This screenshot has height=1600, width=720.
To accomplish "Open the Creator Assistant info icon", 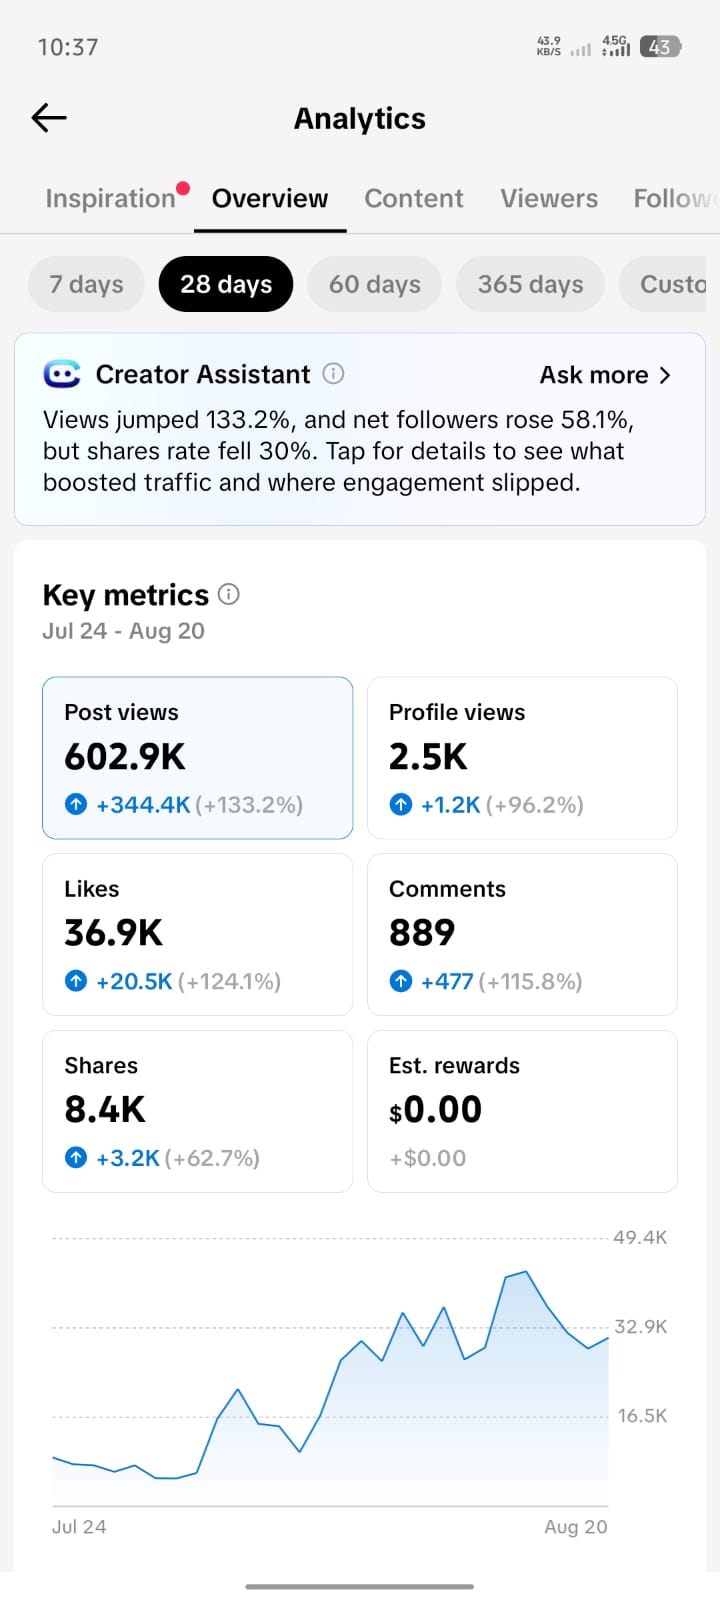I will [334, 374].
